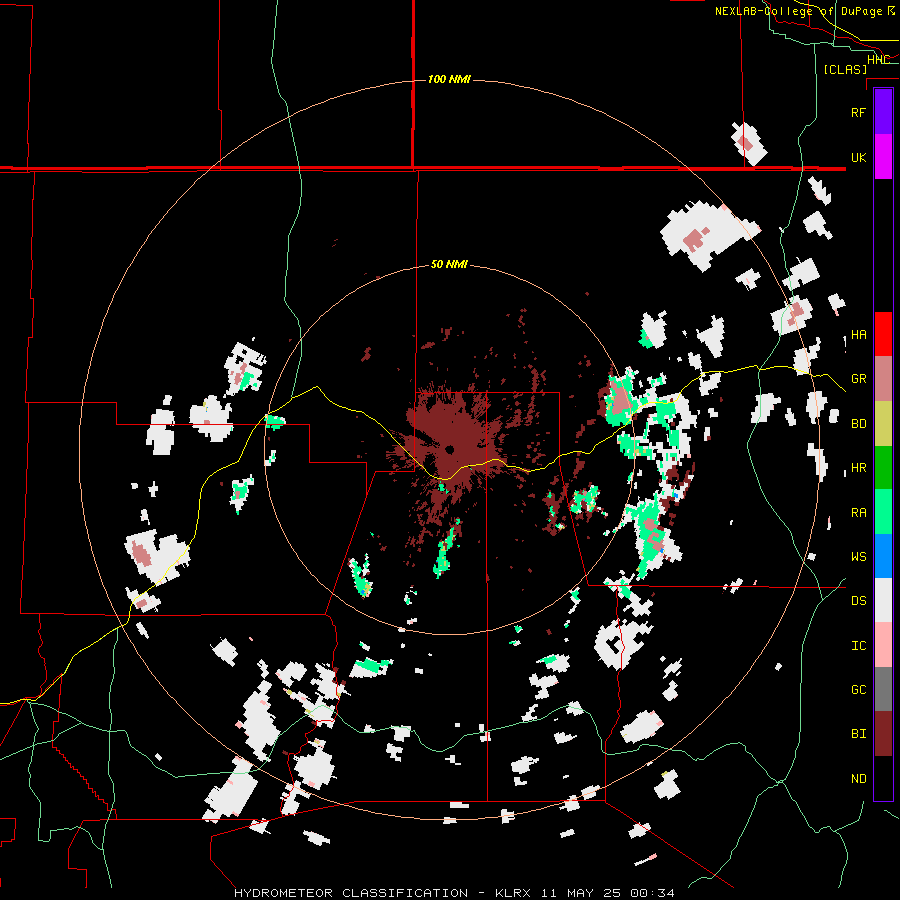Click the IC legend label
This screenshot has height=900, width=900.
pyautogui.click(x=858, y=646)
